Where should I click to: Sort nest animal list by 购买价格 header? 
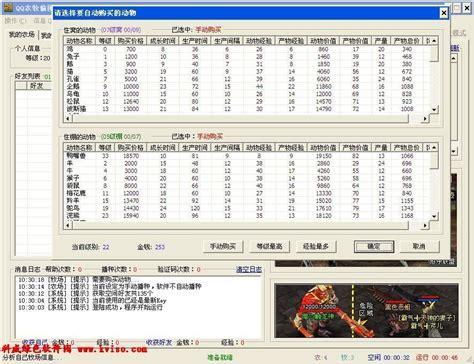[x=131, y=41]
